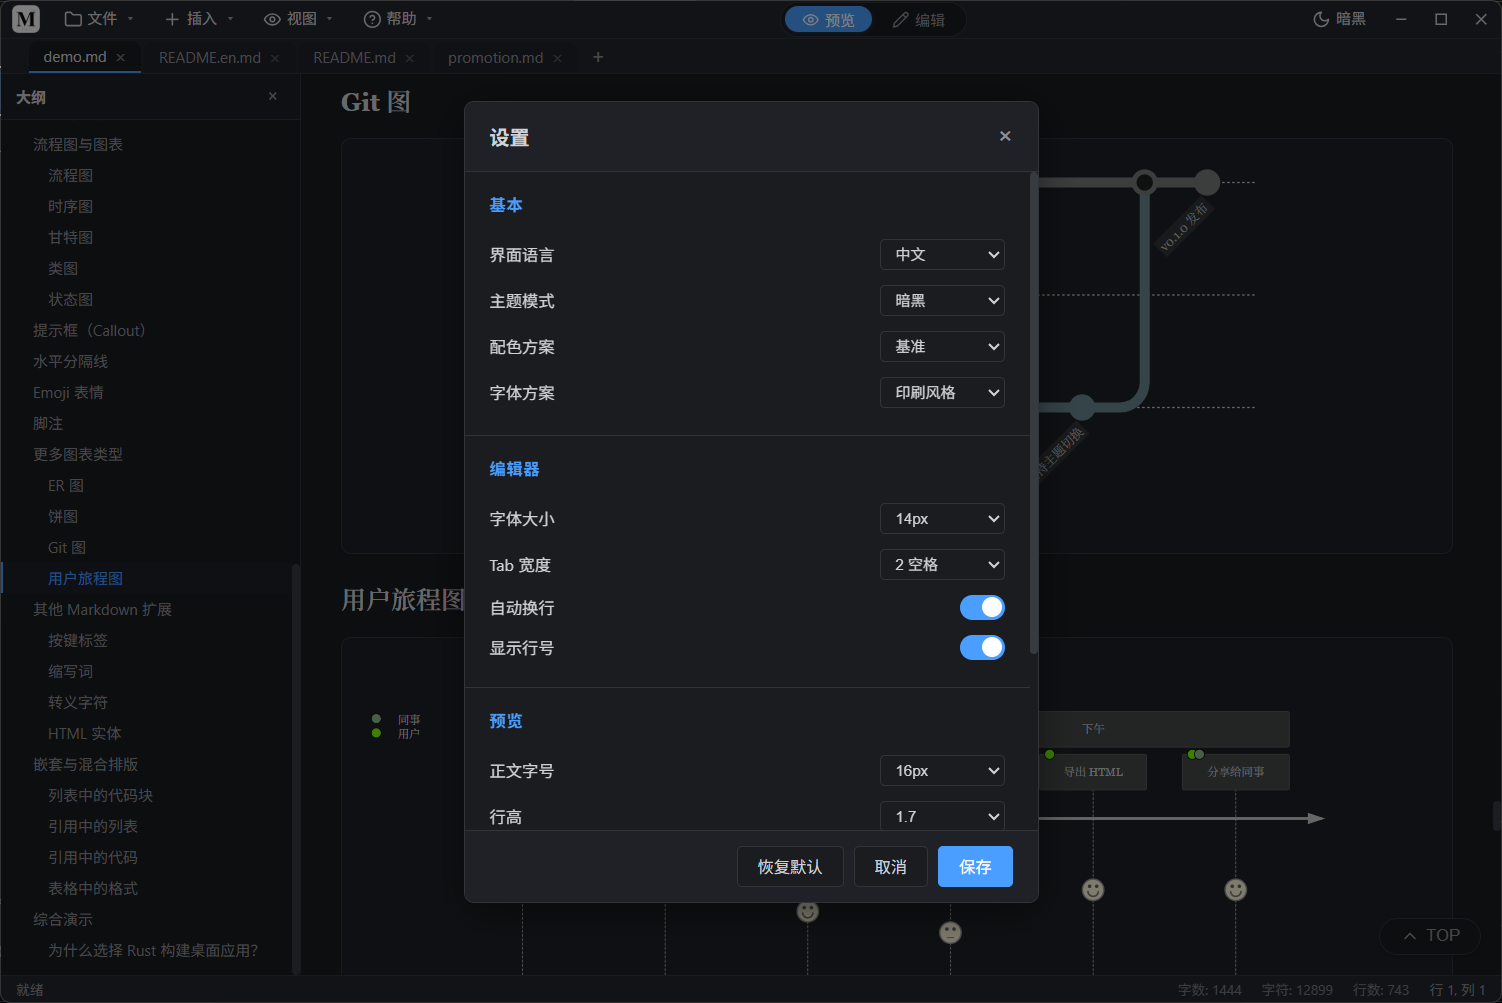The height and width of the screenshot is (1003, 1502).
Task: Open the 界面语言 dropdown
Action: (x=942, y=254)
